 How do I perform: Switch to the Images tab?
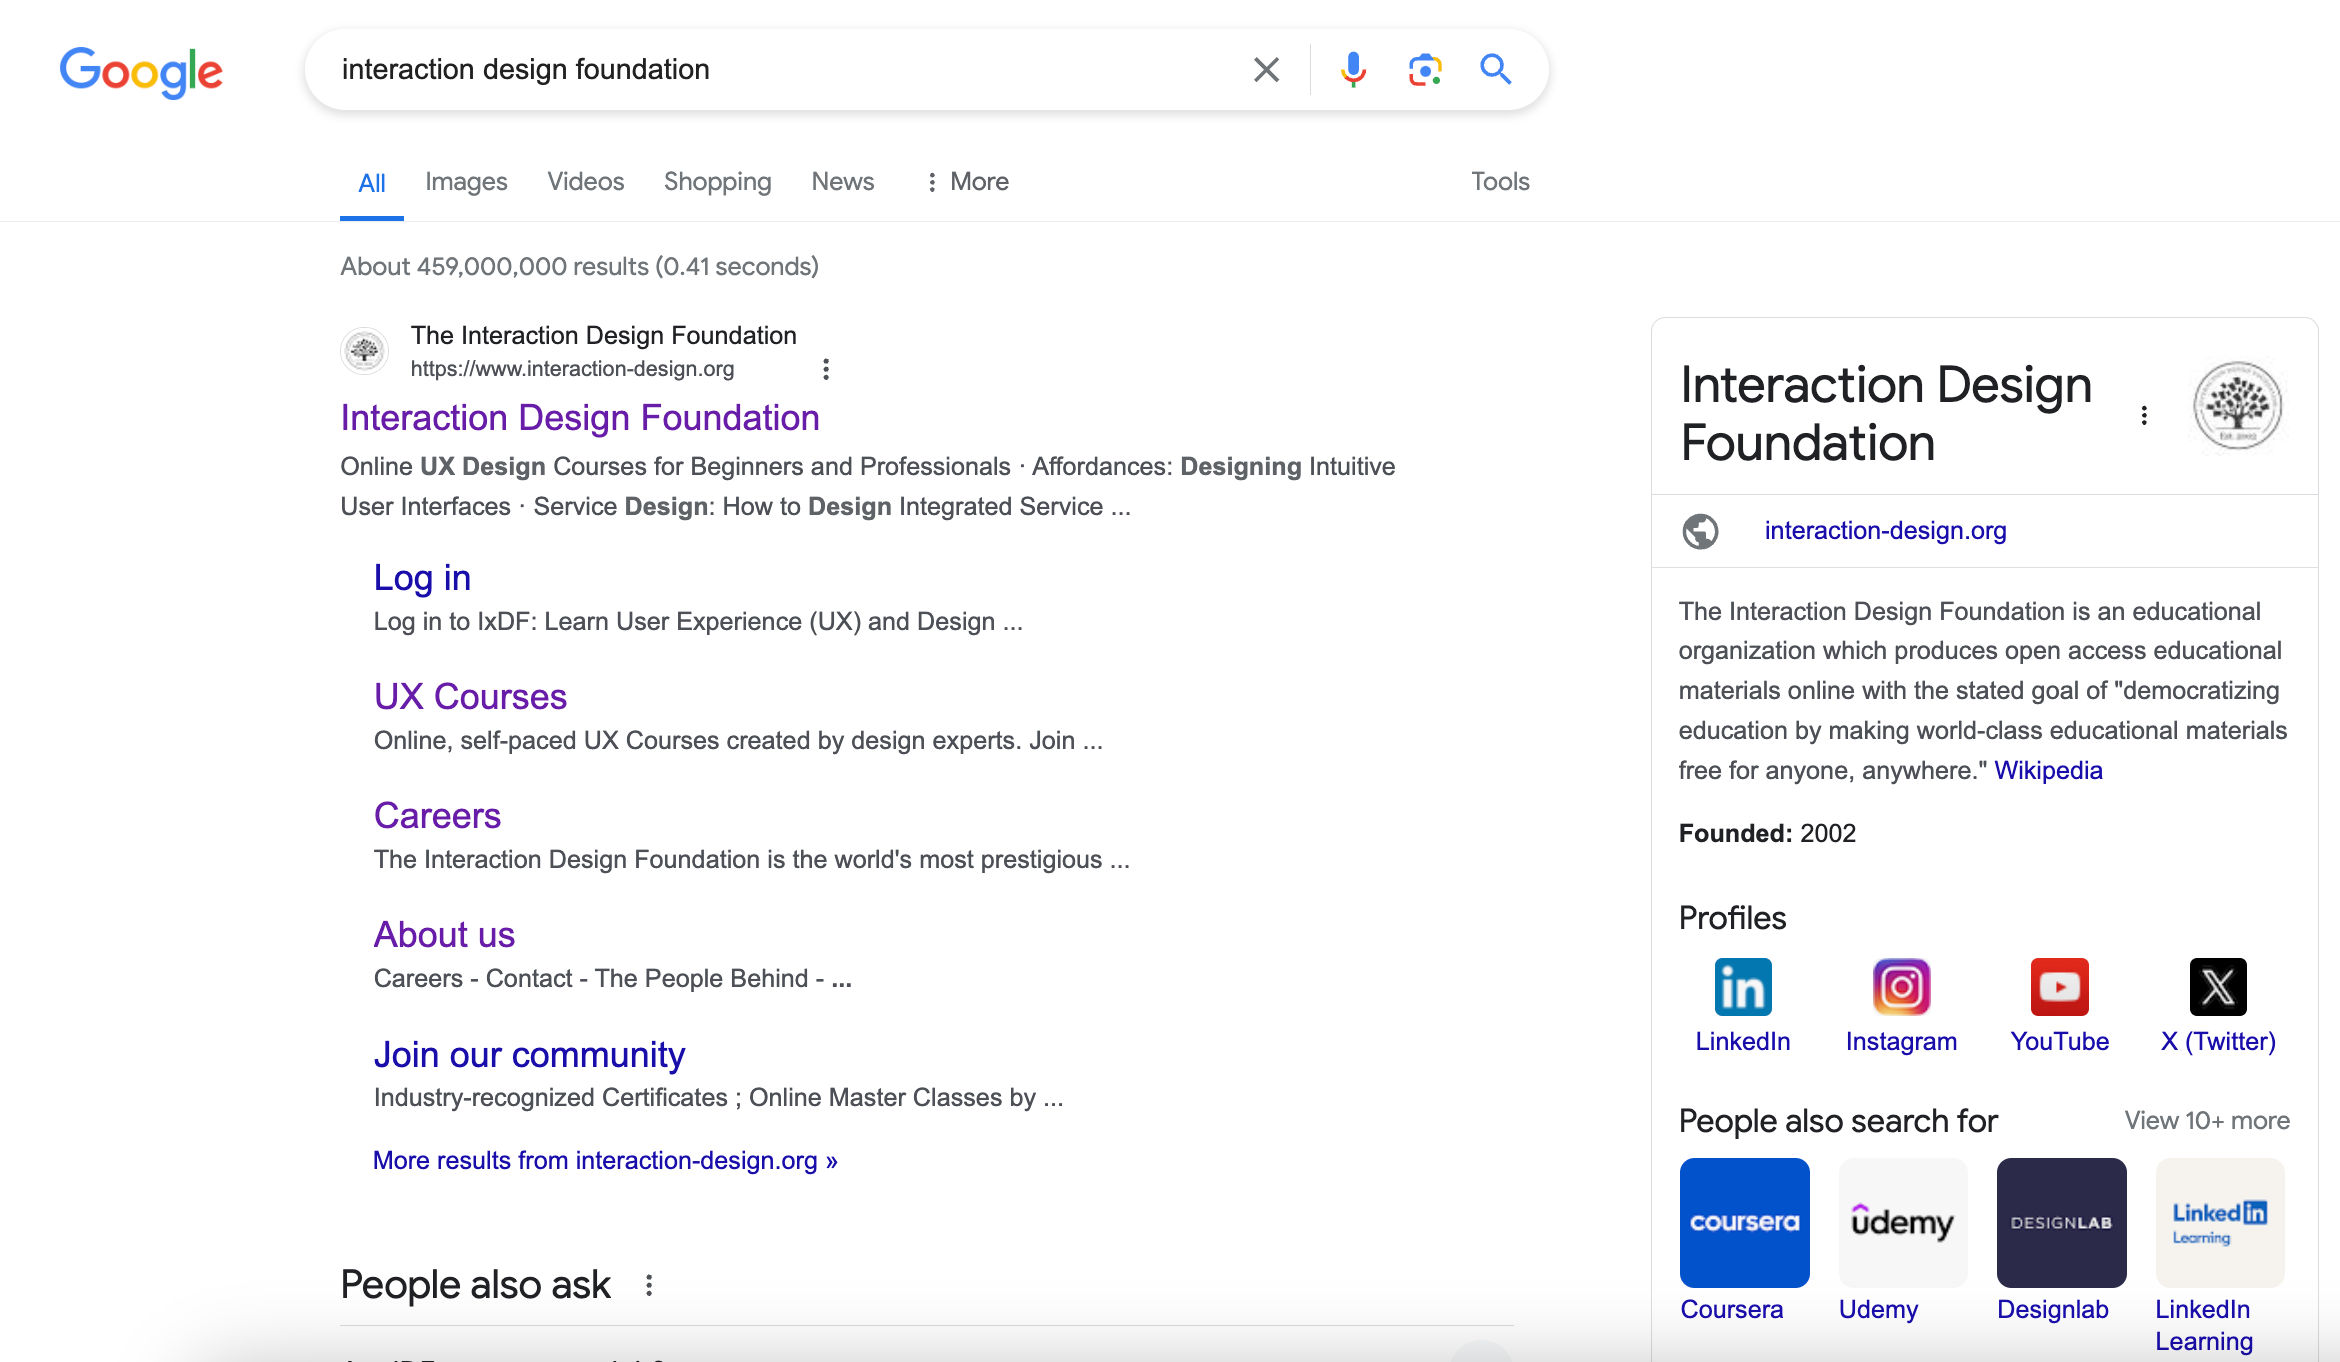tap(465, 181)
